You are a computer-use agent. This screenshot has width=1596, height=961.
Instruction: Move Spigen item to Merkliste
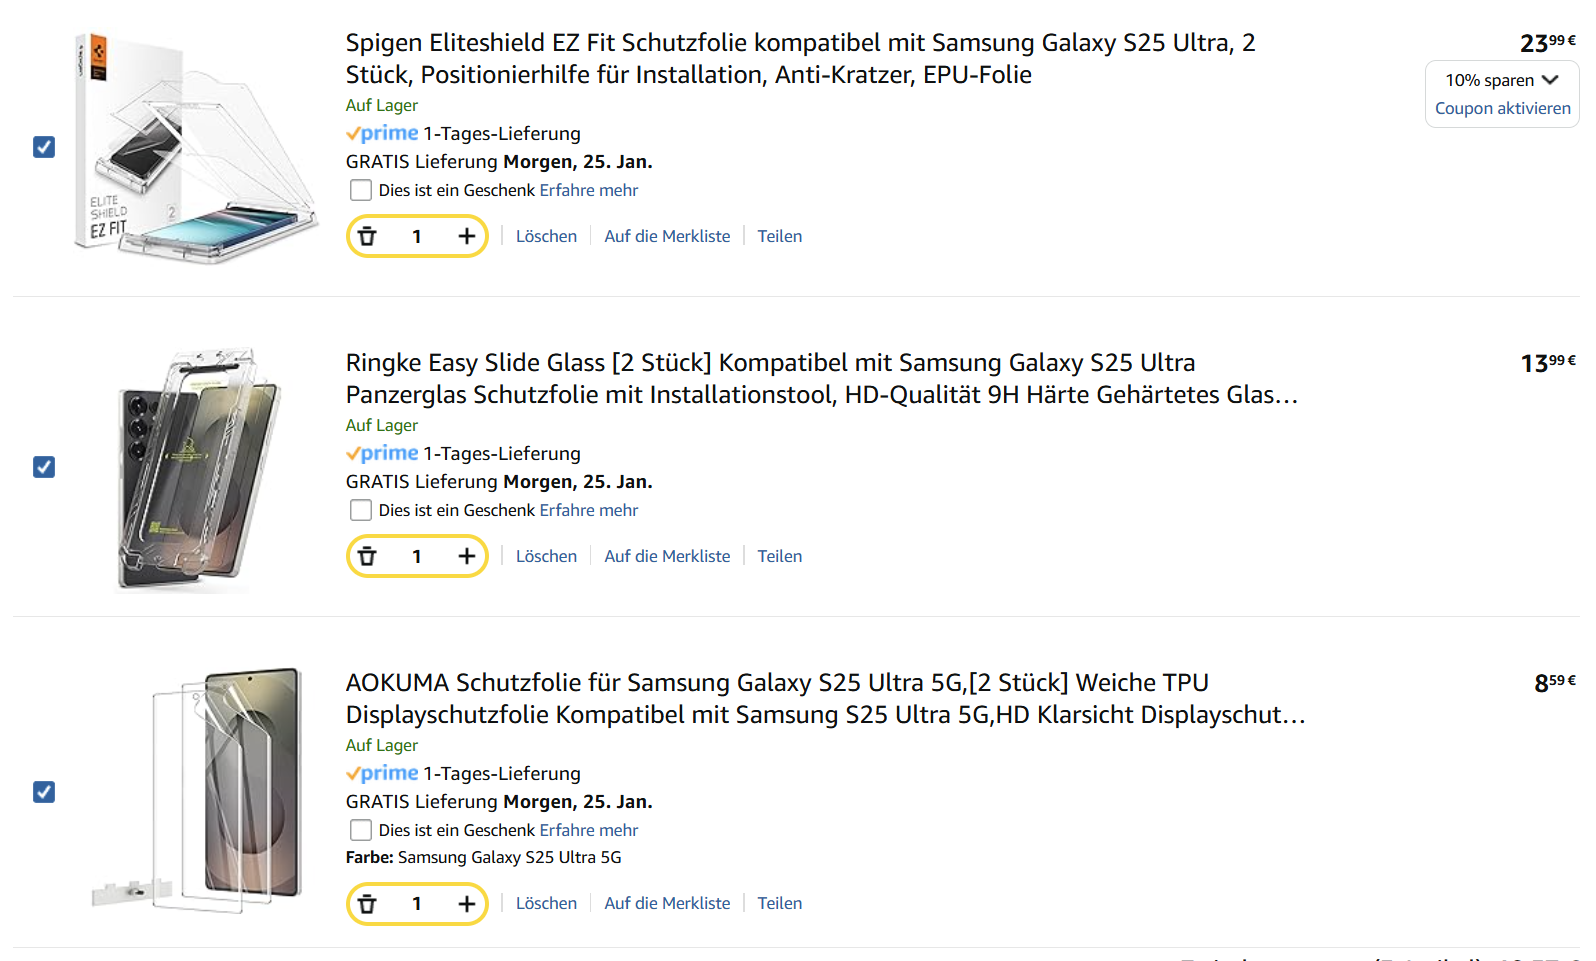point(667,236)
